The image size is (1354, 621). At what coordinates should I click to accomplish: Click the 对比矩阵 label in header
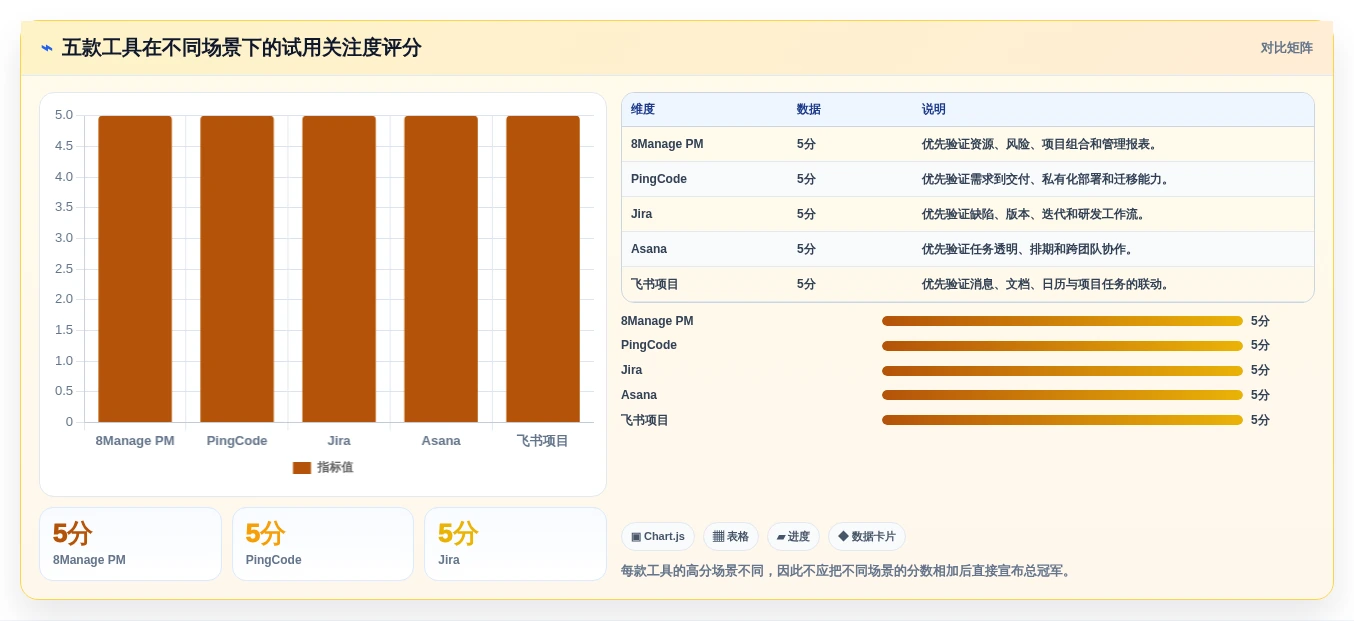(1286, 48)
